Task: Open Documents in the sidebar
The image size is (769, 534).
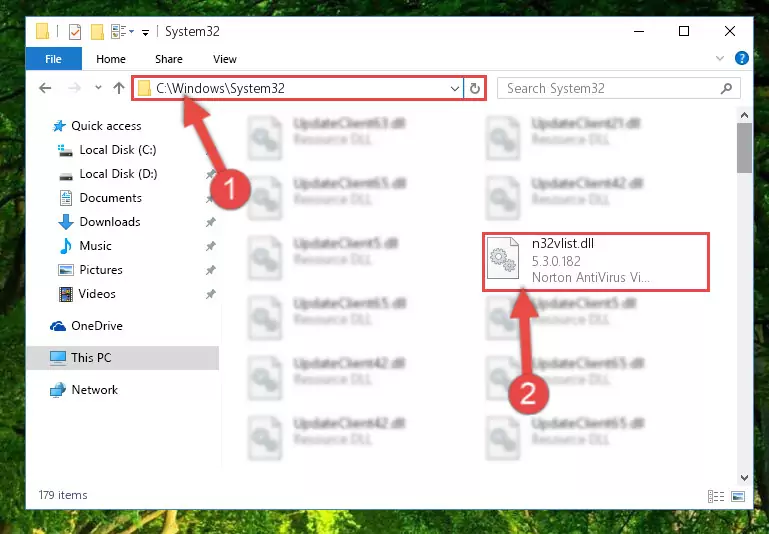Action: click(110, 198)
